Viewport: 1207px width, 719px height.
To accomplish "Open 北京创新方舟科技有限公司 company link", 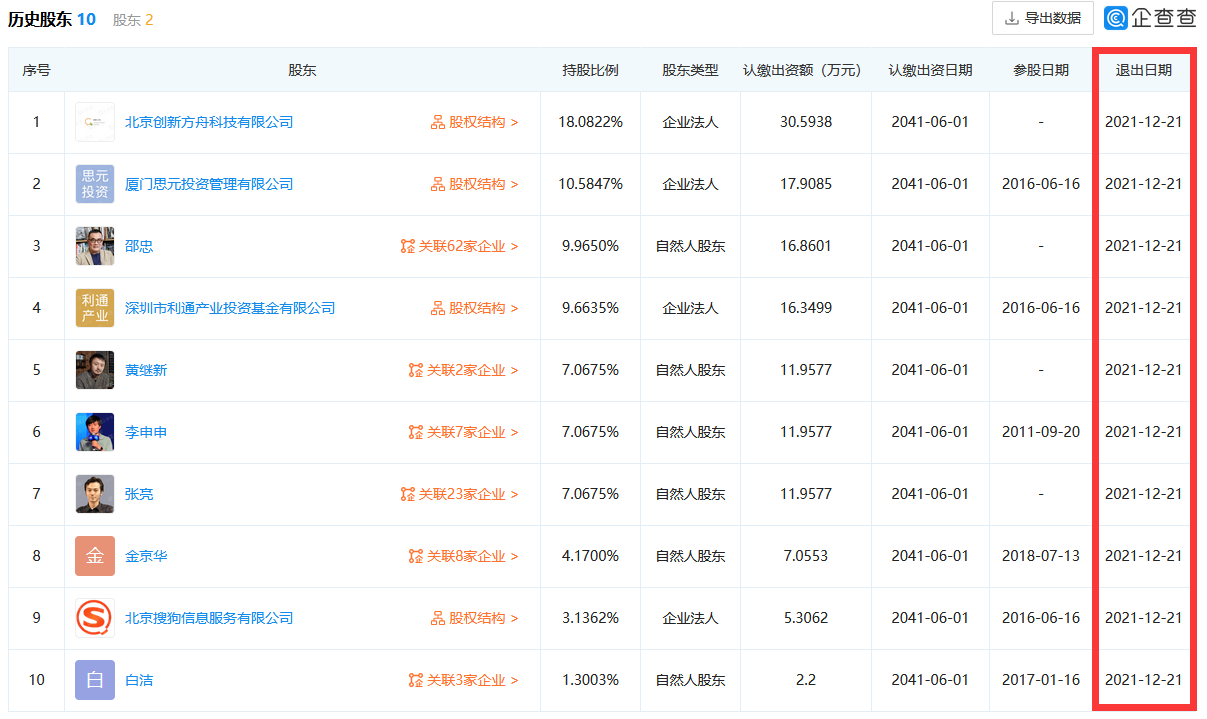I will (x=209, y=122).
